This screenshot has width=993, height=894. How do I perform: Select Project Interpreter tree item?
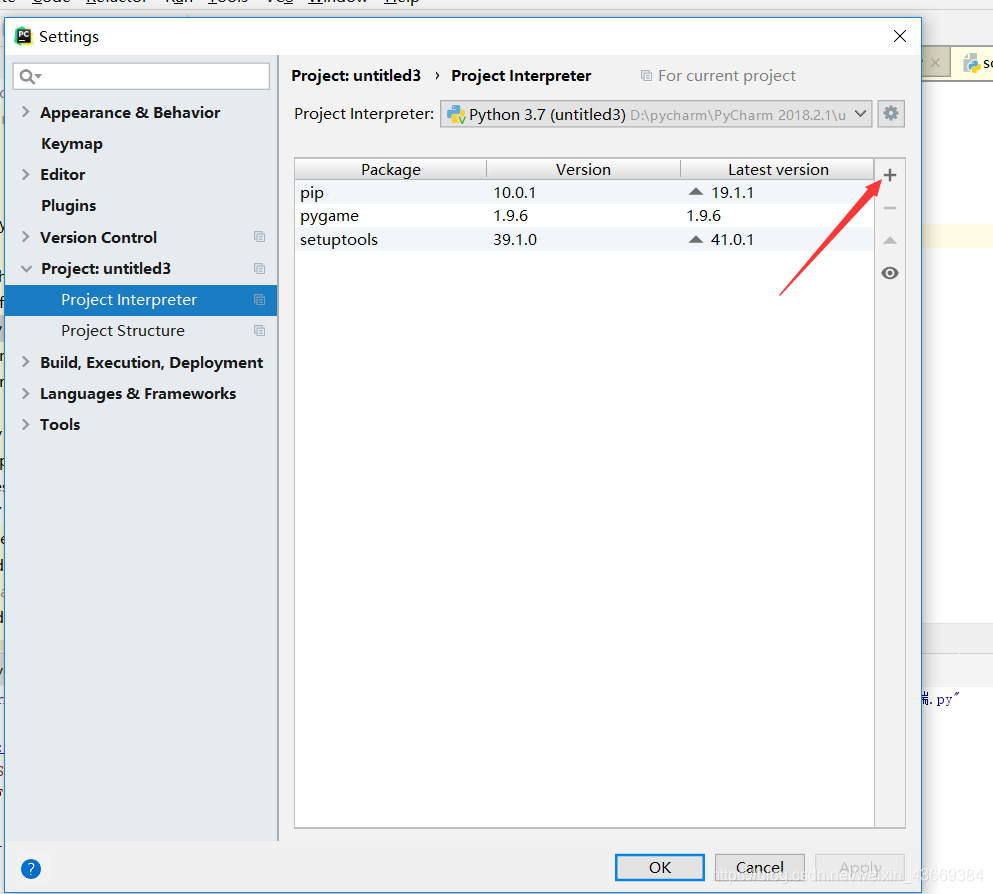(x=141, y=300)
